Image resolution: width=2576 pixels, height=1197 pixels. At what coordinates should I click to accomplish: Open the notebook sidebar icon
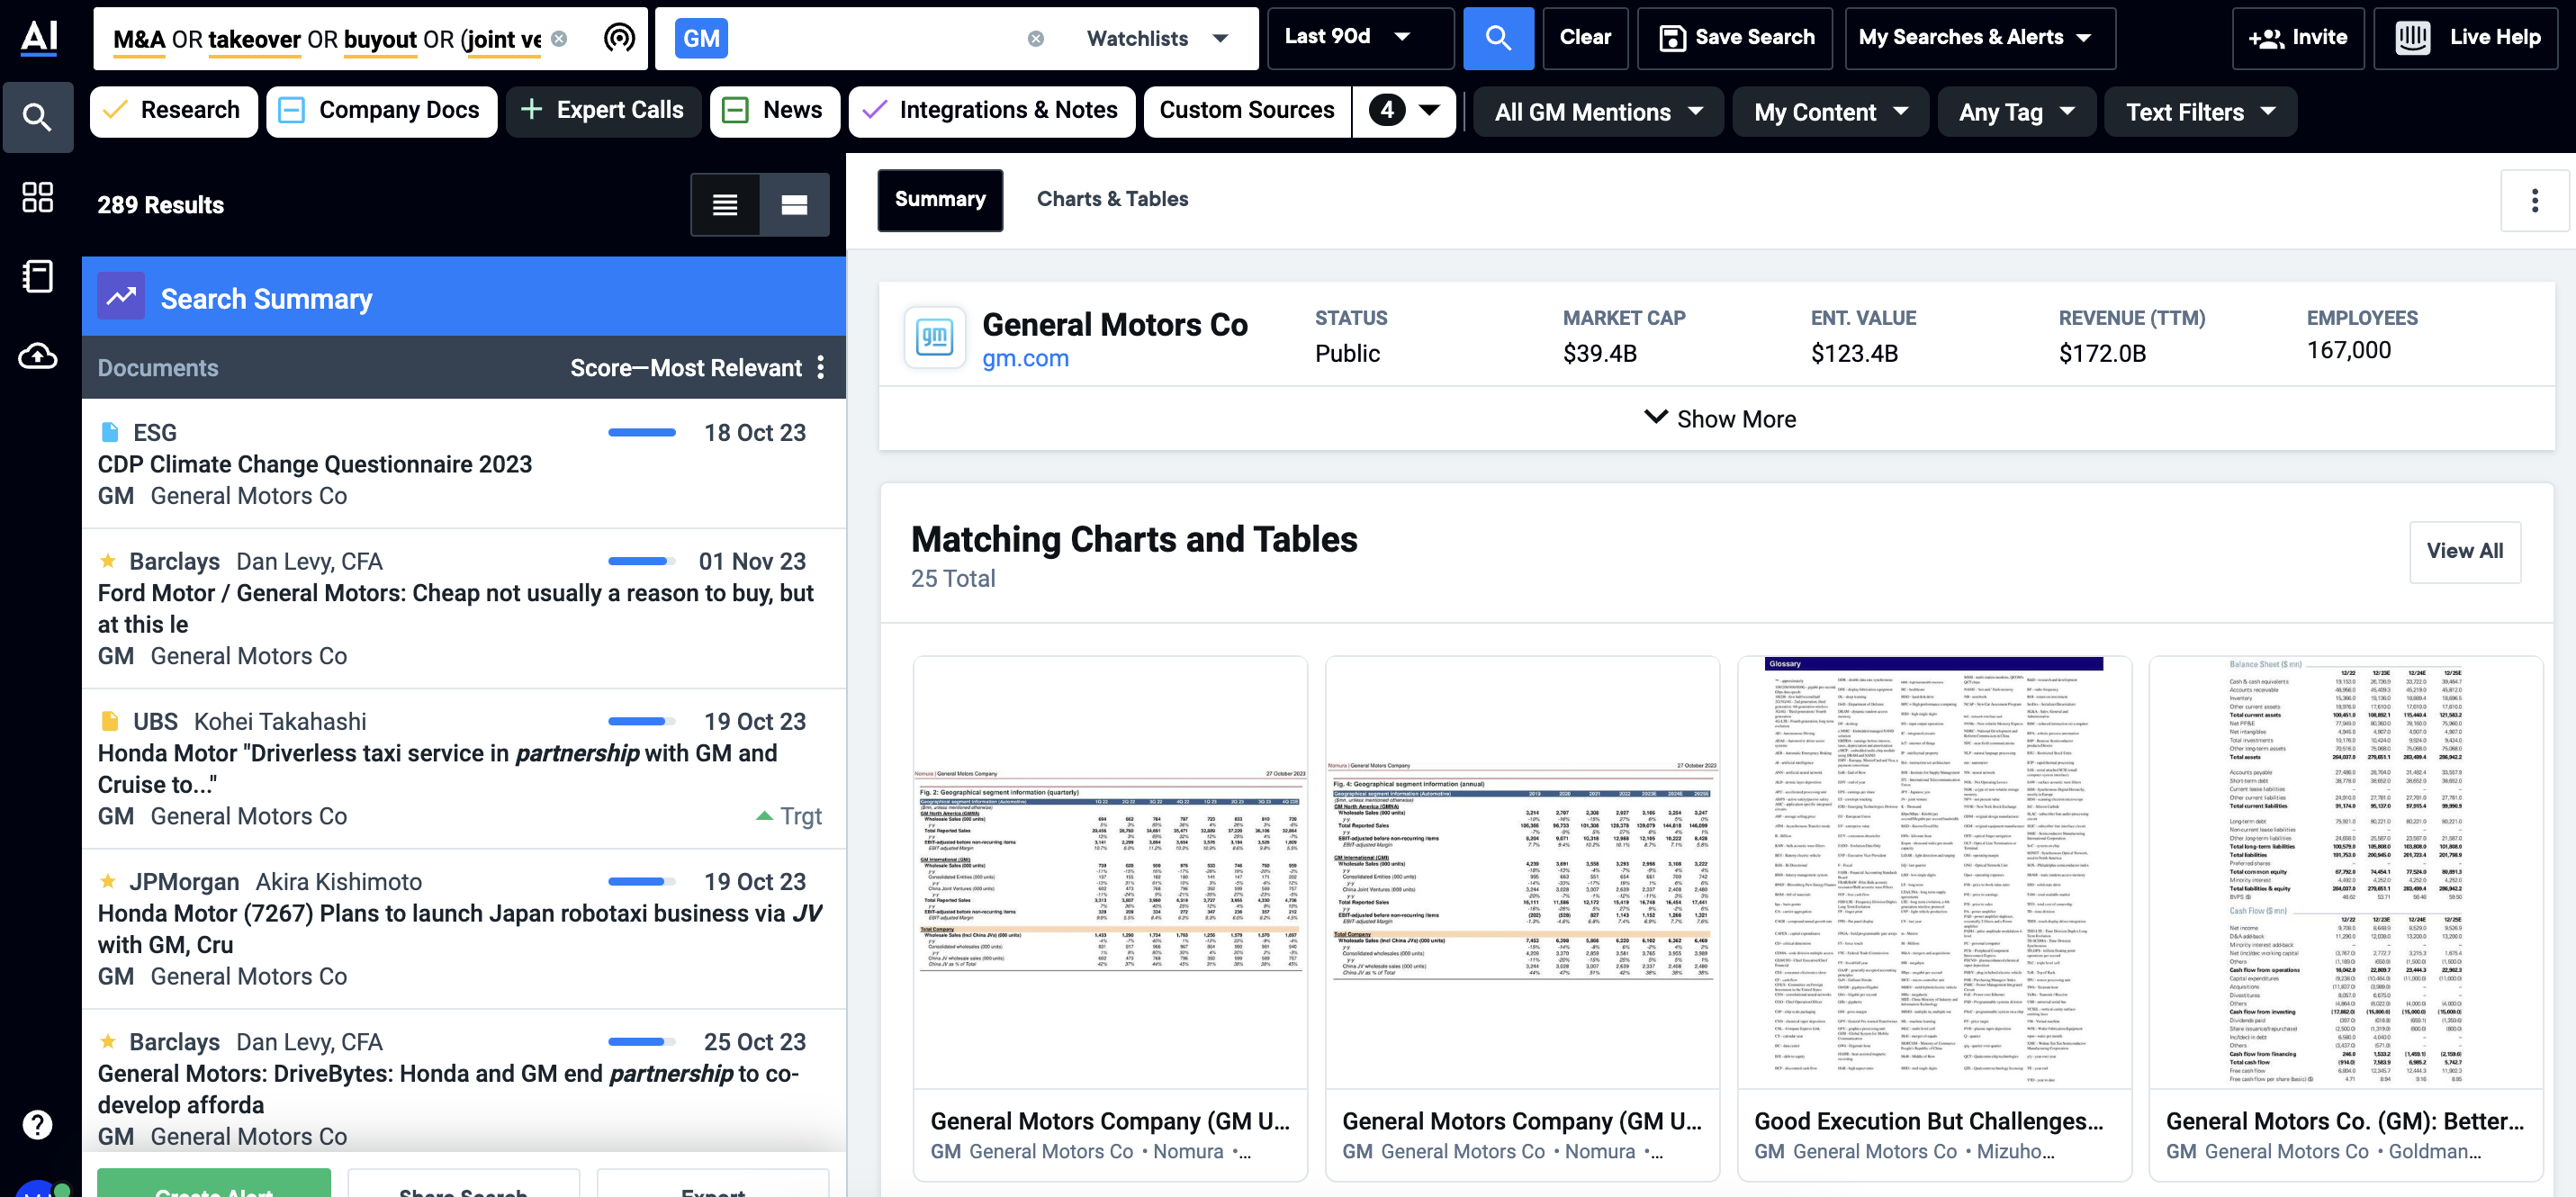click(x=38, y=276)
